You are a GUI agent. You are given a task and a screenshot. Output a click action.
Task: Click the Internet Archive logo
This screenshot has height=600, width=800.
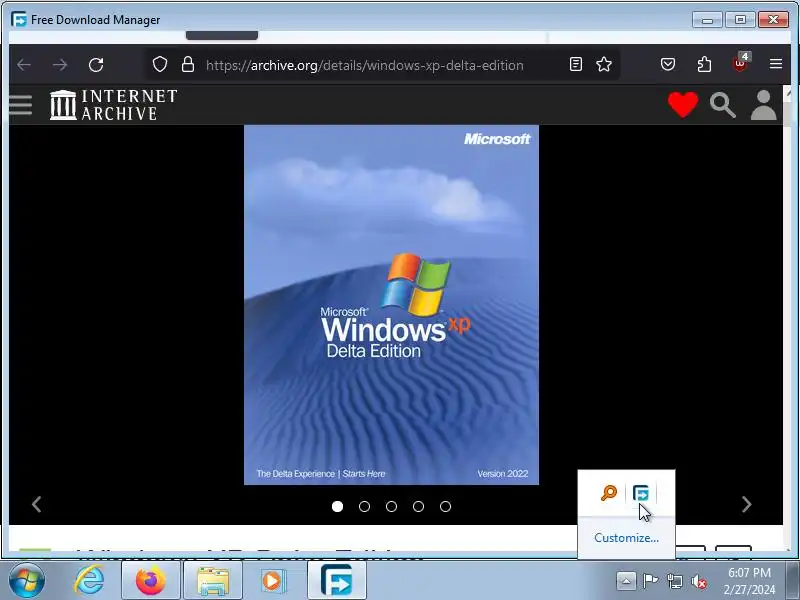[114, 105]
